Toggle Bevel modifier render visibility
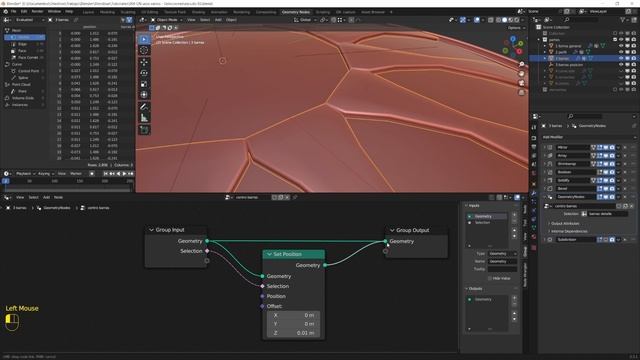 (612, 189)
